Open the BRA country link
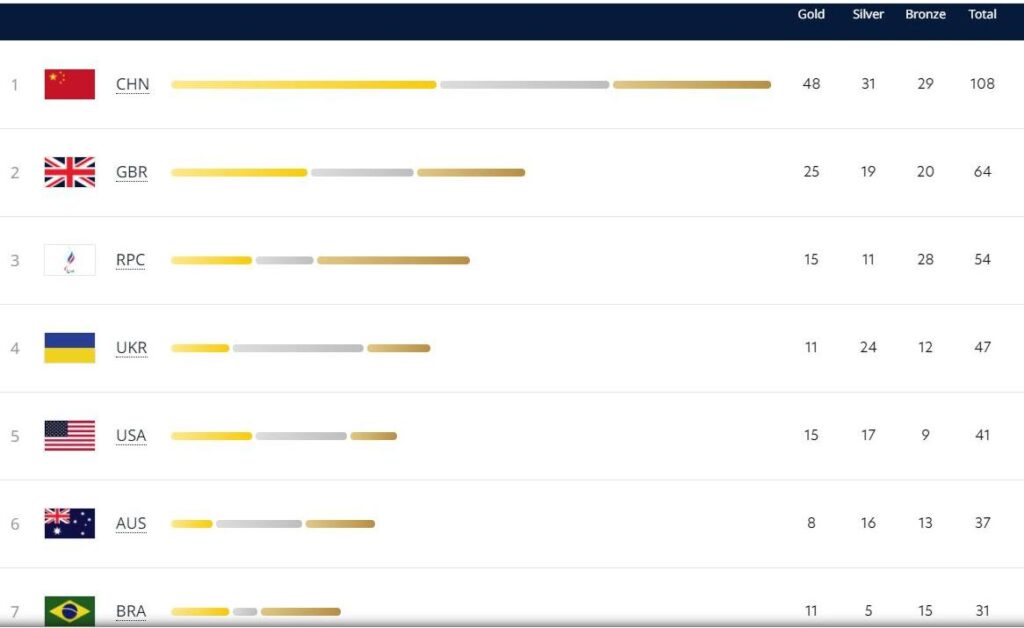This screenshot has width=1024, height=628. point(131,611)
